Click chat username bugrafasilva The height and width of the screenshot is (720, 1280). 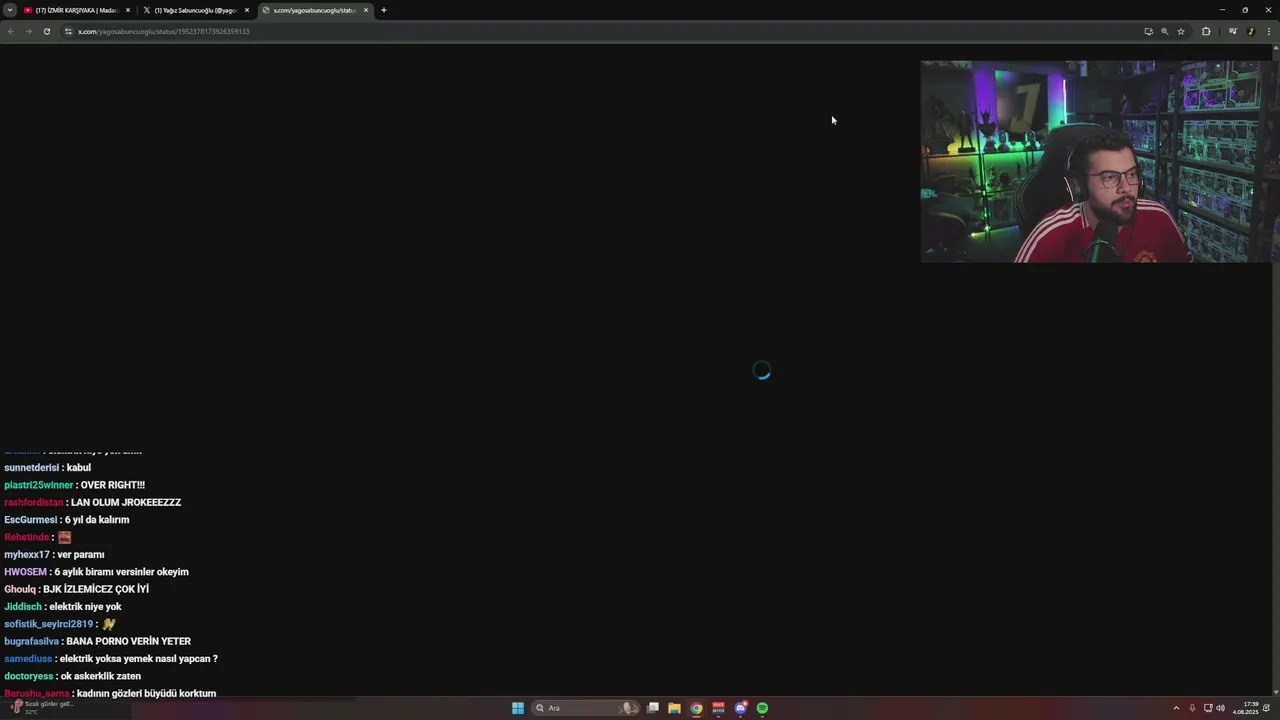tap(31, 641)
